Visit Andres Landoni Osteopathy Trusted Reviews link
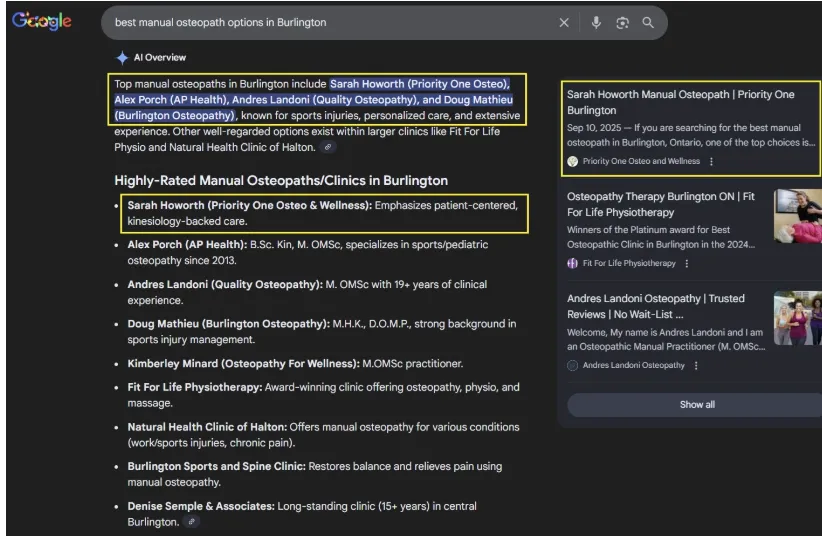This screenshot has height=536, width=822. click(x=655, y=306)
